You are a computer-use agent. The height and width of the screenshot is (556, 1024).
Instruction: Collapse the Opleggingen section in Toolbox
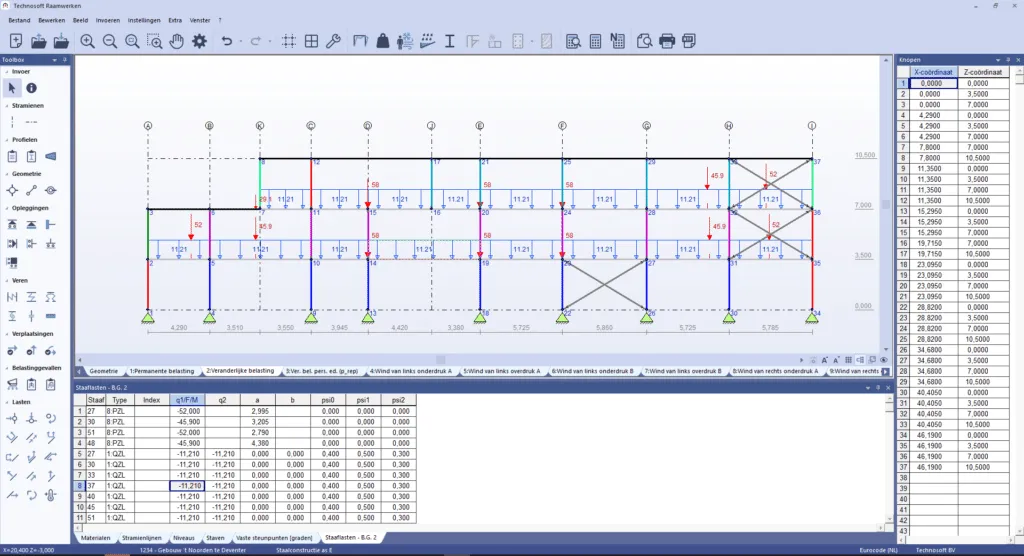[7, 208]
